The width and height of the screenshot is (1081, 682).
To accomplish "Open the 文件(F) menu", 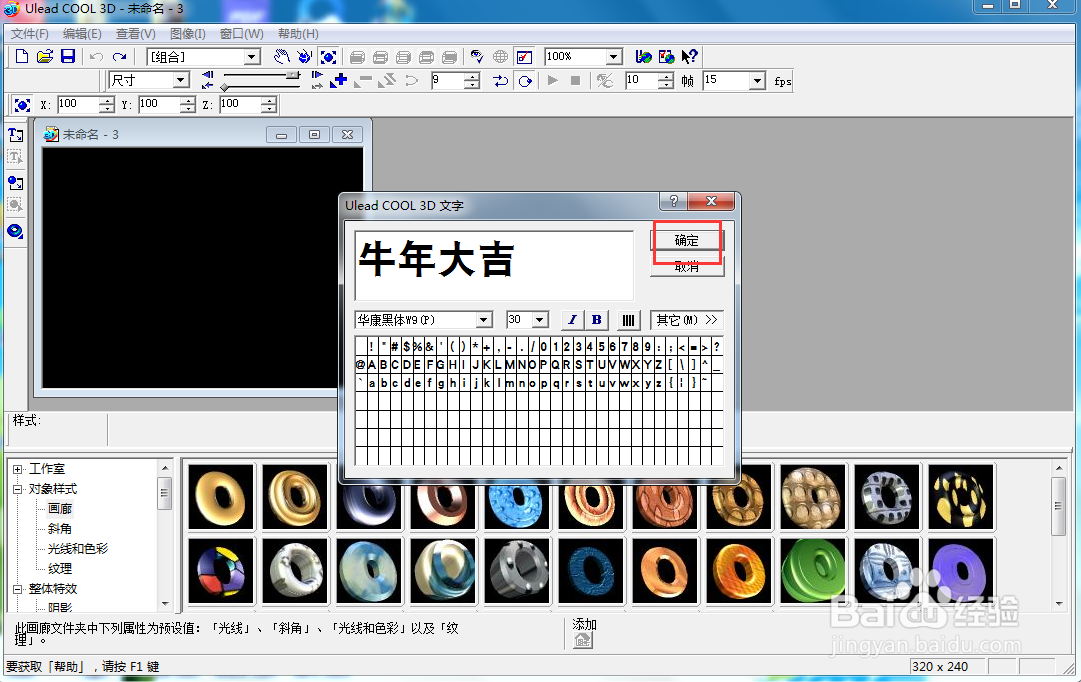I will pos(30,34).
